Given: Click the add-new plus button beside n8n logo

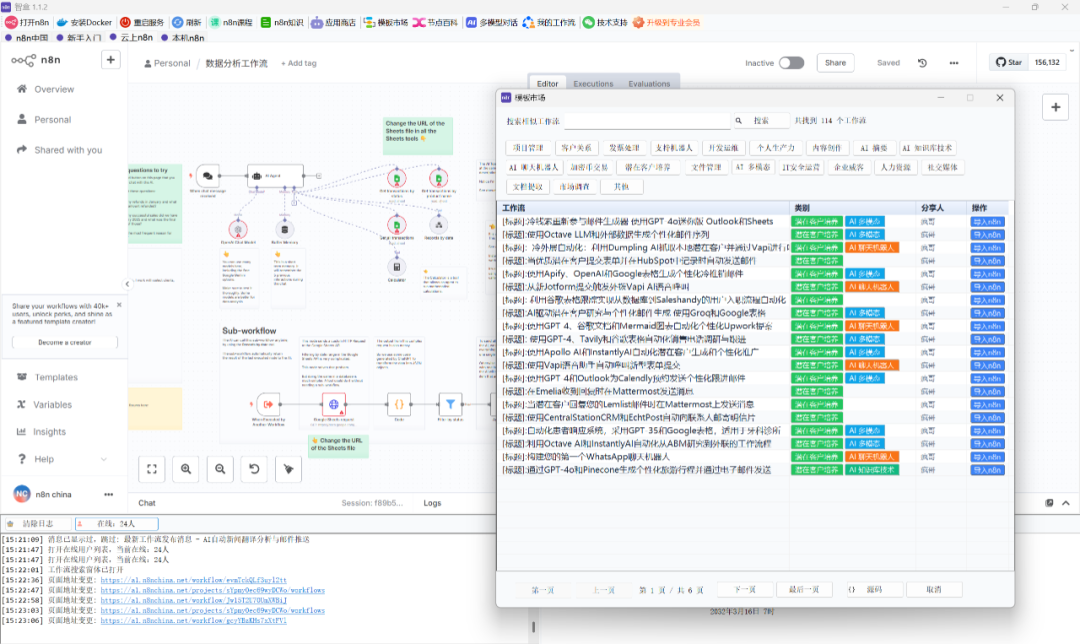Looking at the screenshot, I should click(x=110, y=60).
